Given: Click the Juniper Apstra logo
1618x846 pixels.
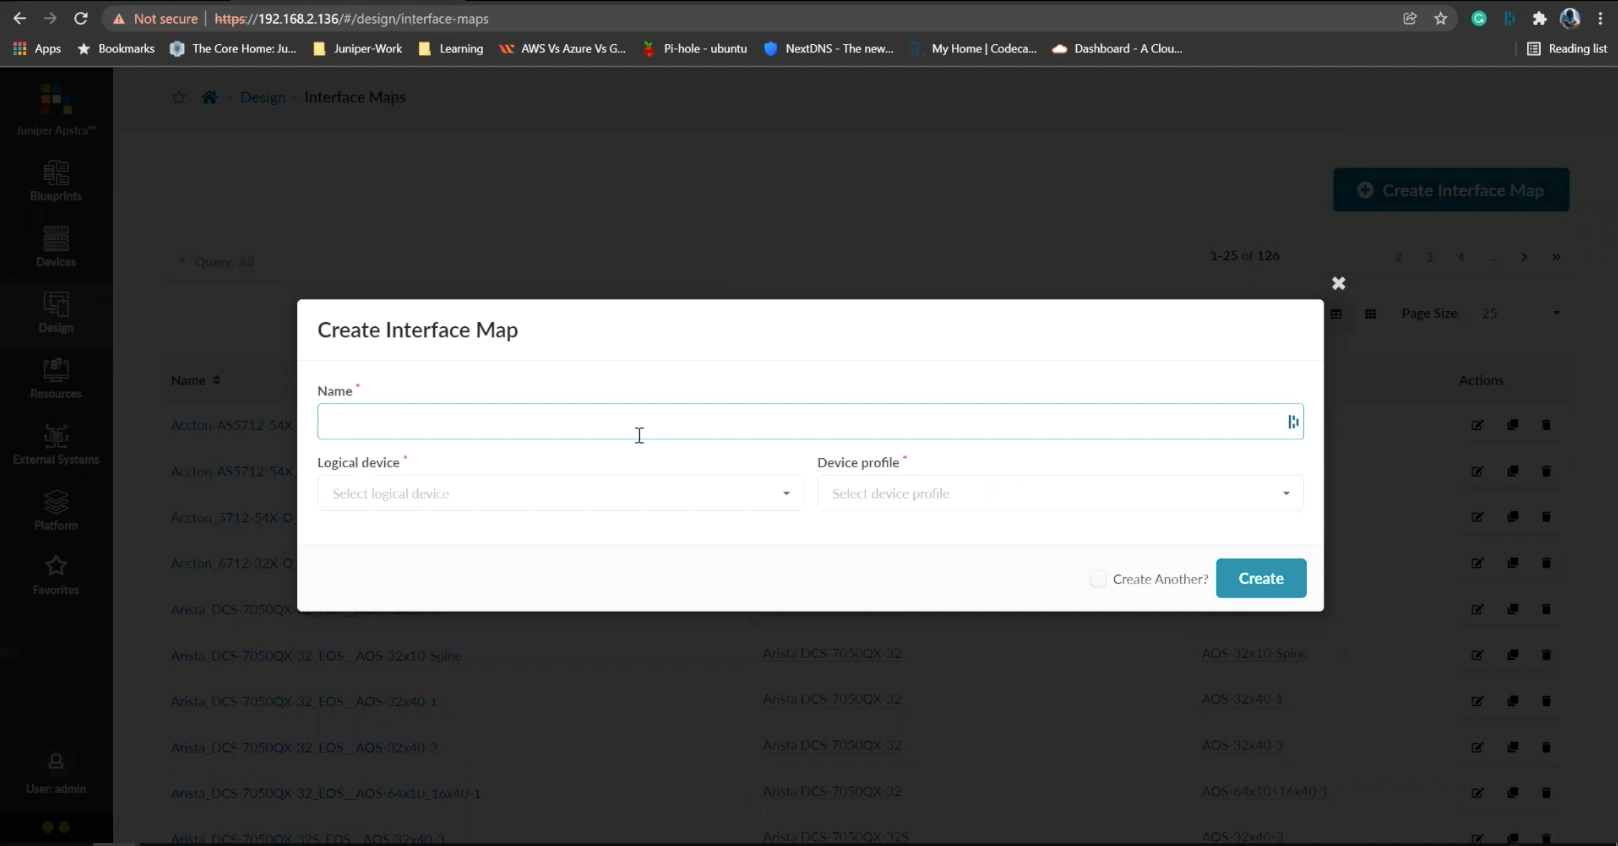Looking at the screenshot, I should [x=56, y=110].
